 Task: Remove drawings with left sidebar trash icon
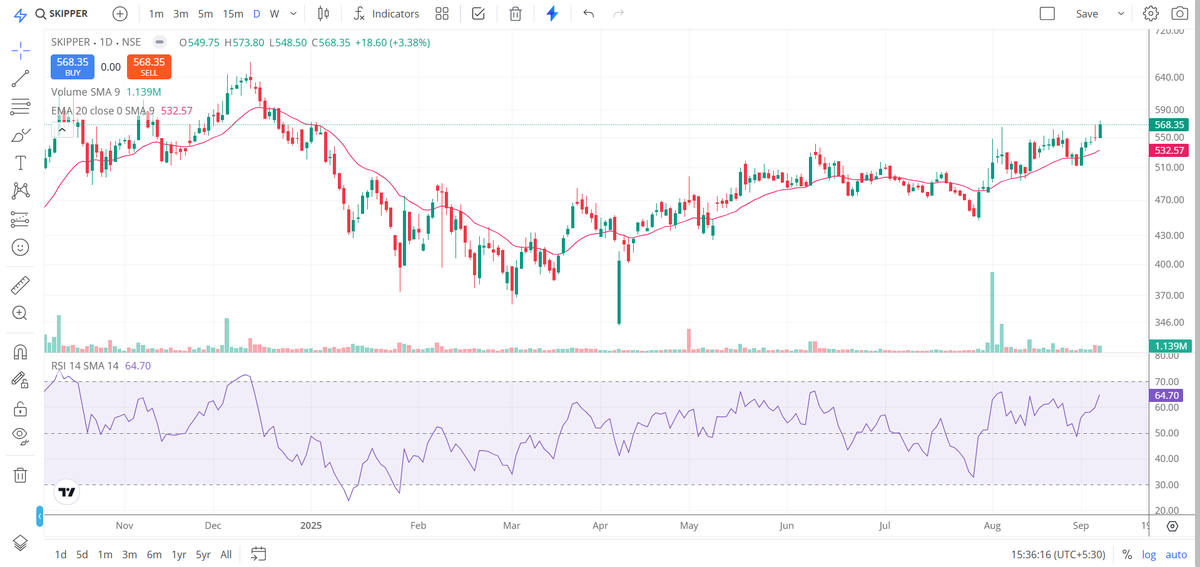point(20,475)
